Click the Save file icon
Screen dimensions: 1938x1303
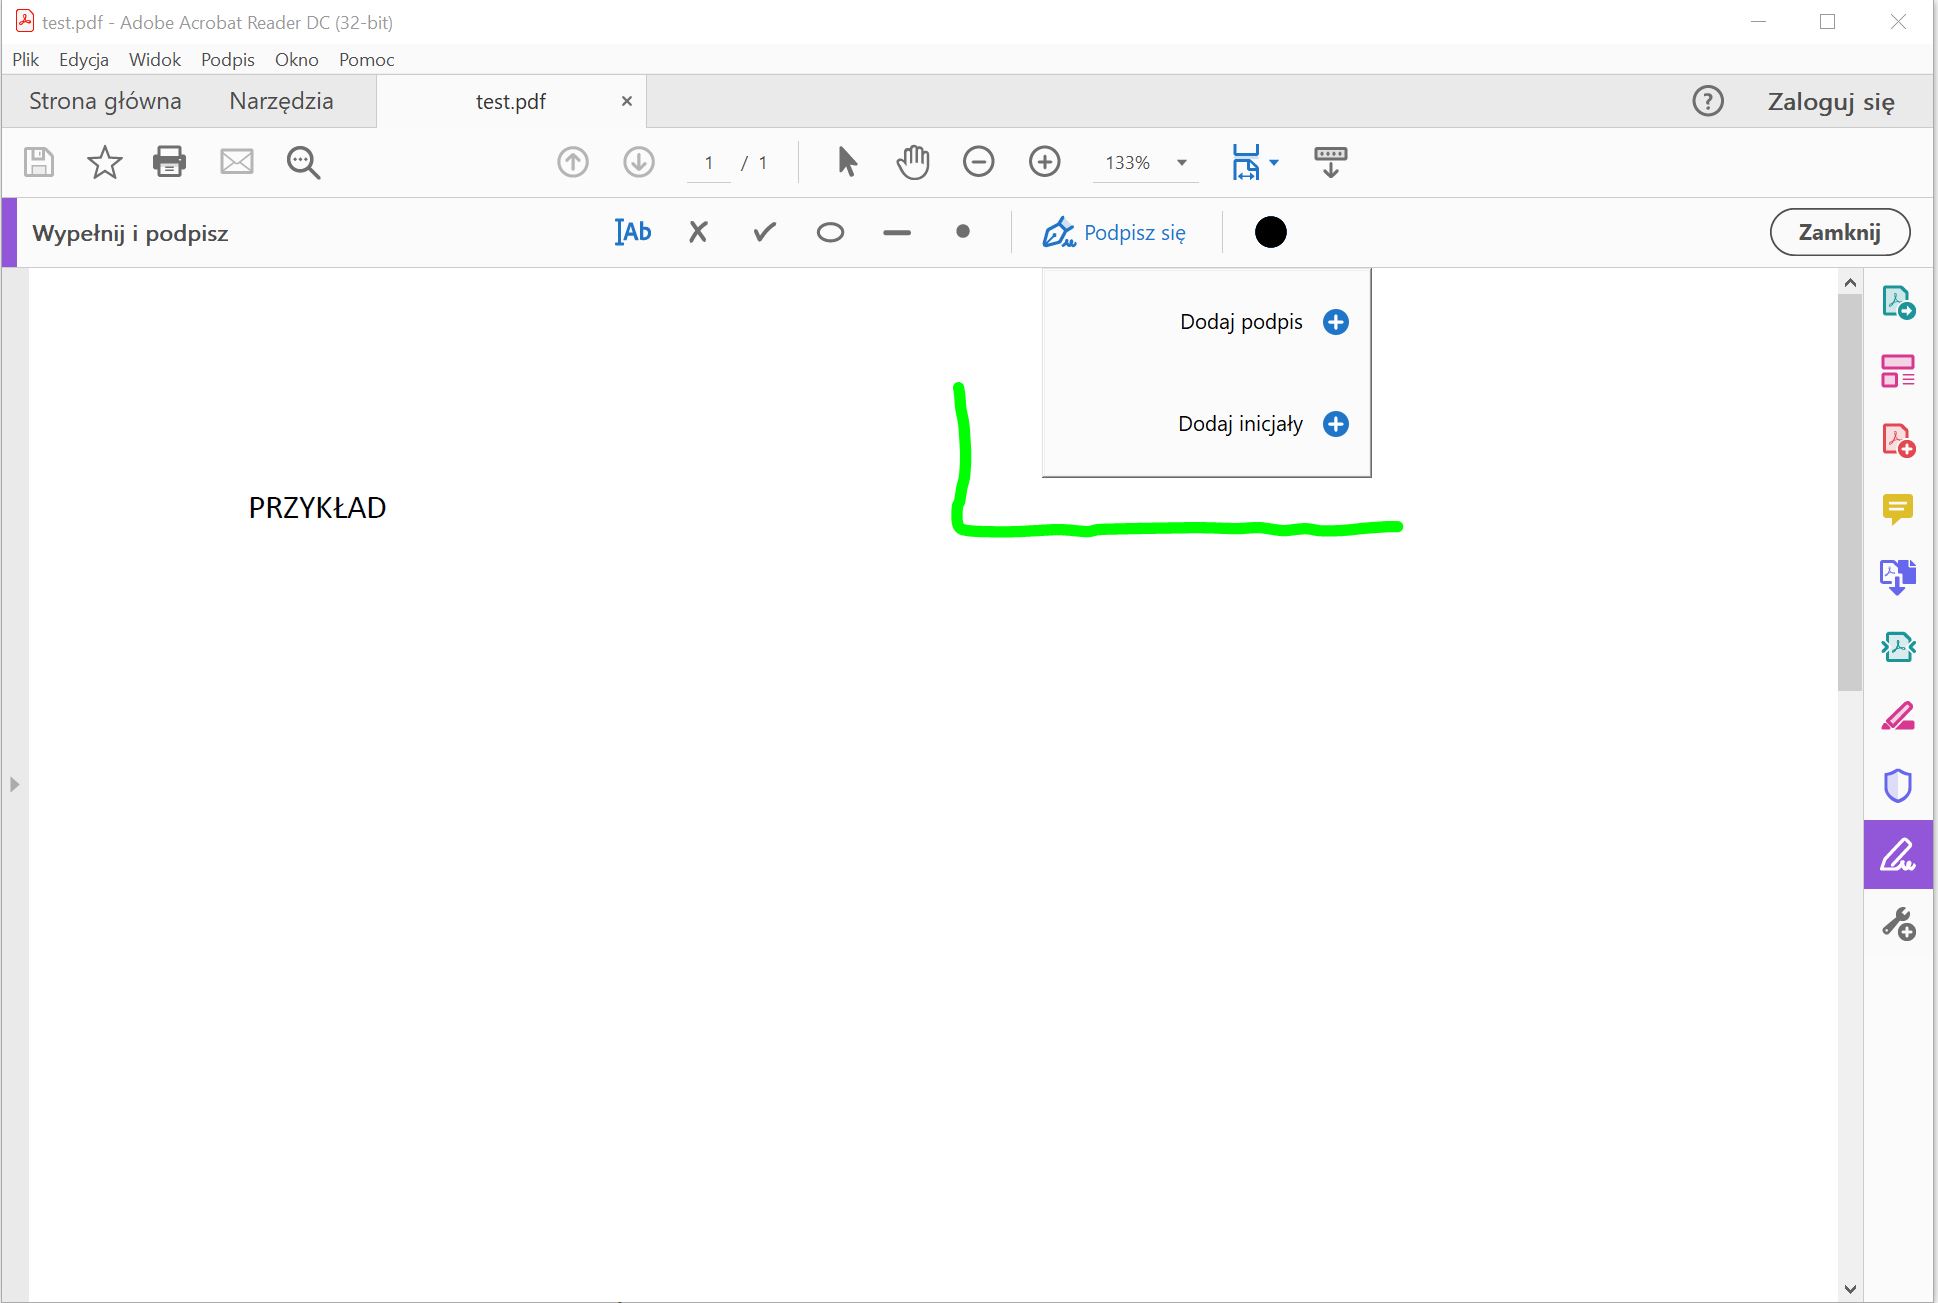click(39, 162)
